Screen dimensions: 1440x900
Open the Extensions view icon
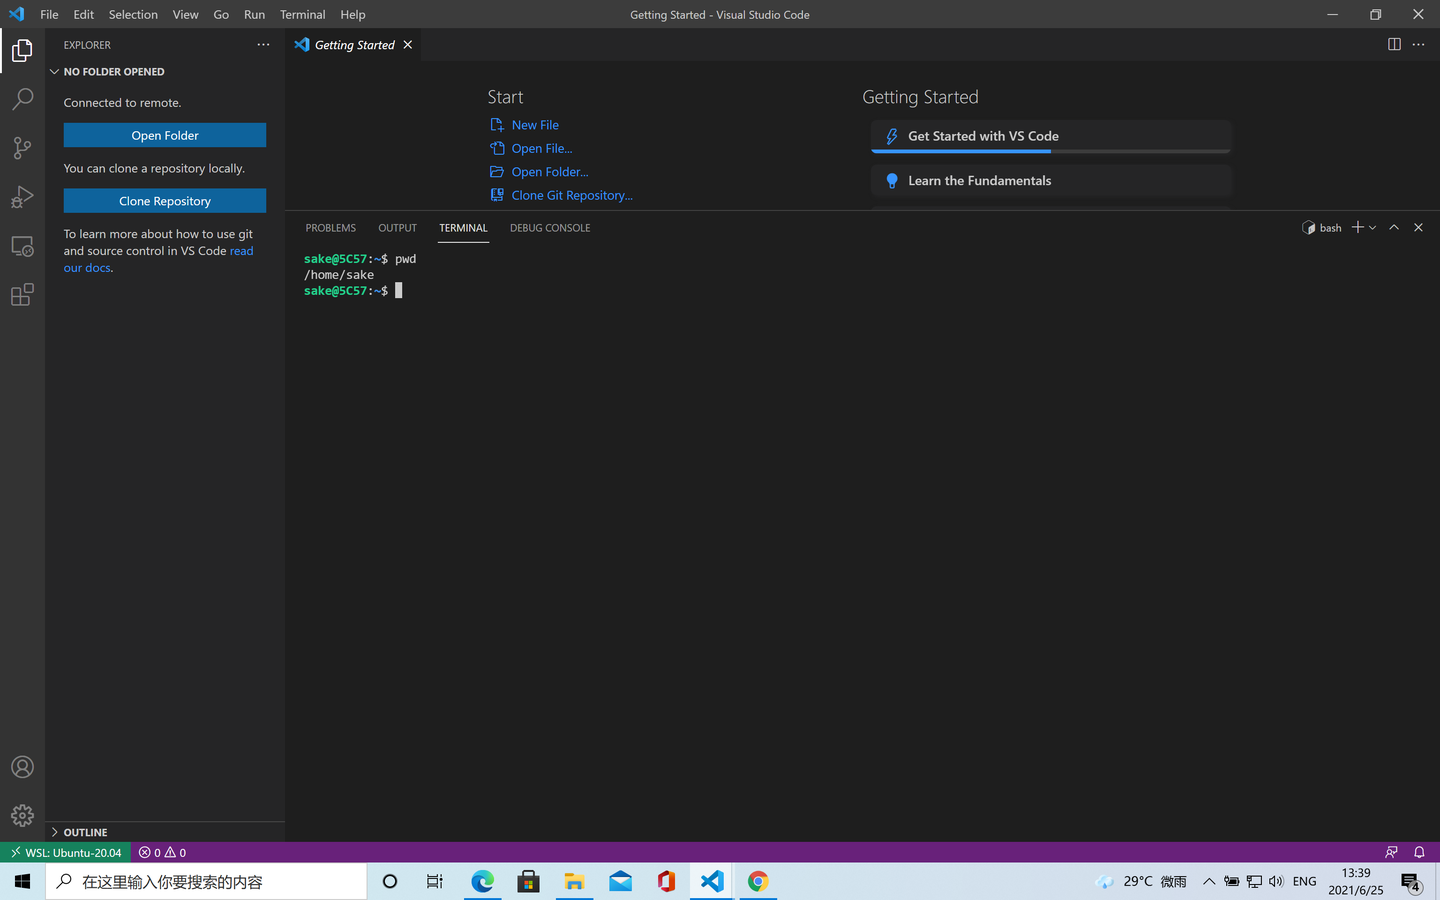(22, 294)
